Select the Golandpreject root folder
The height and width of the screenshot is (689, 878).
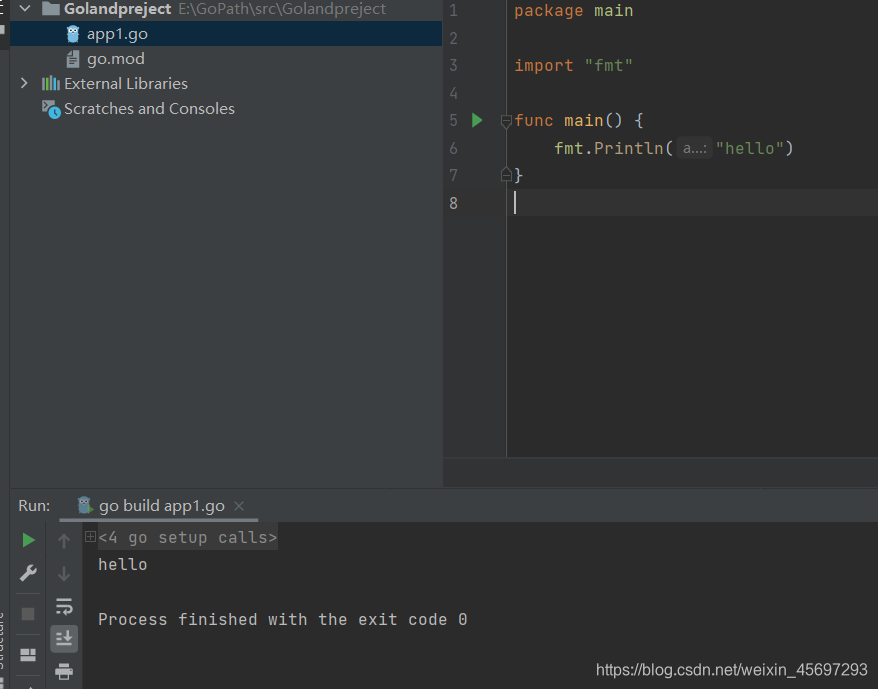(117, 9)
